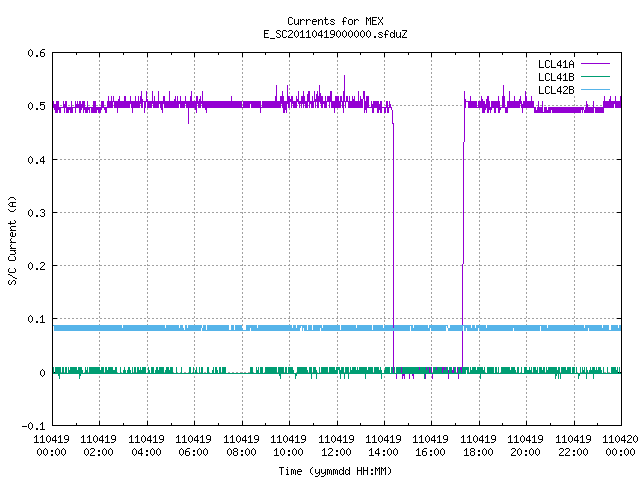Click the purple LCL41A legend line sample
Screen dimensions: 640x480
click(x=595, y=64)
